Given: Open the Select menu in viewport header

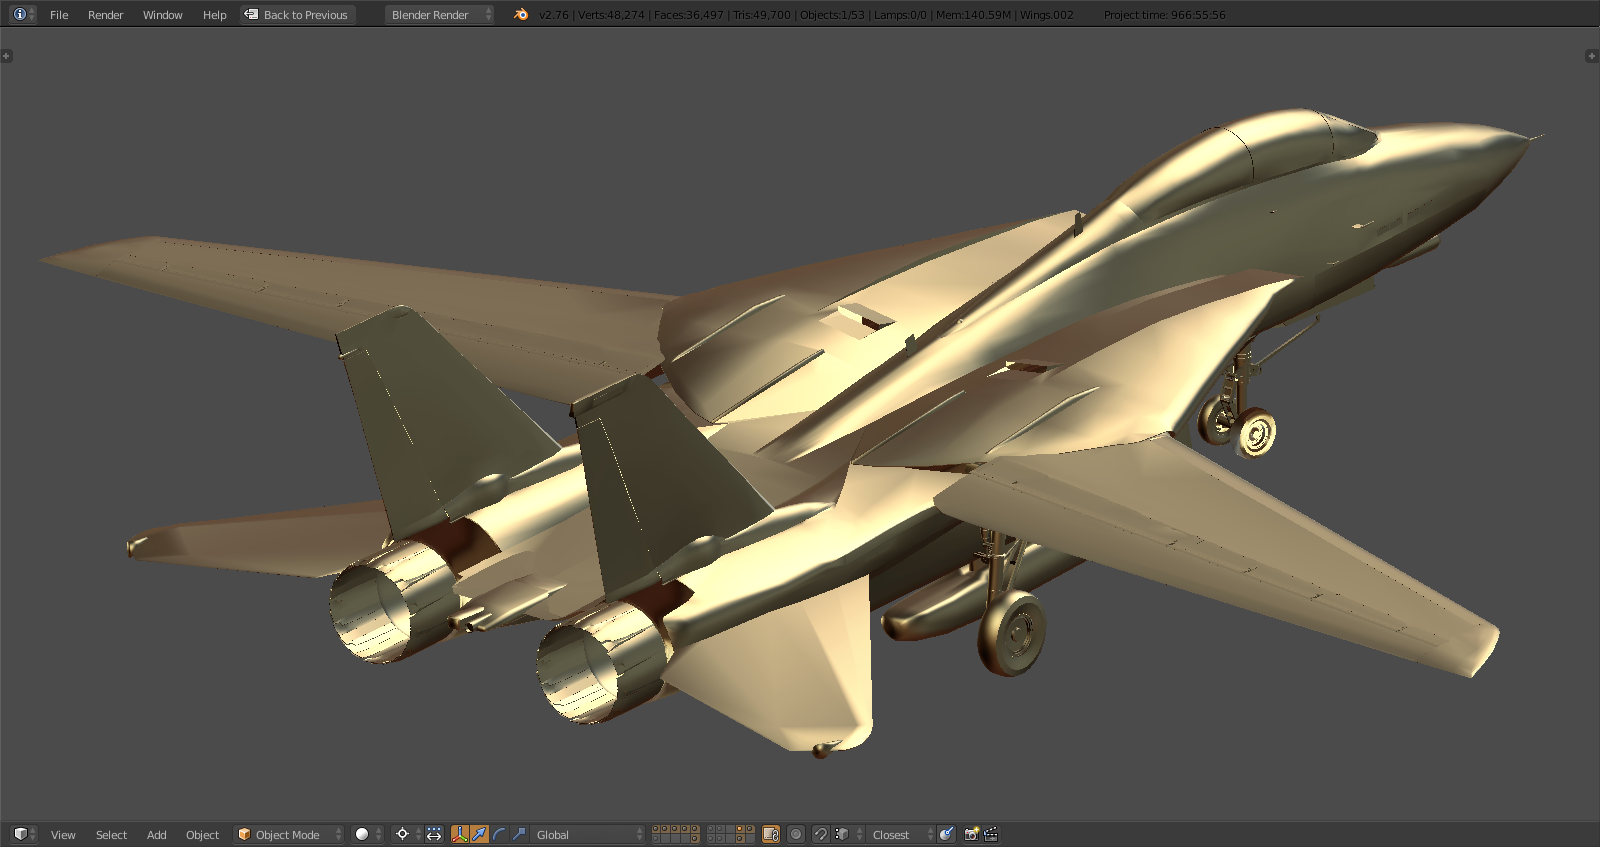Looking at the screenshot, I should [111, 835].
